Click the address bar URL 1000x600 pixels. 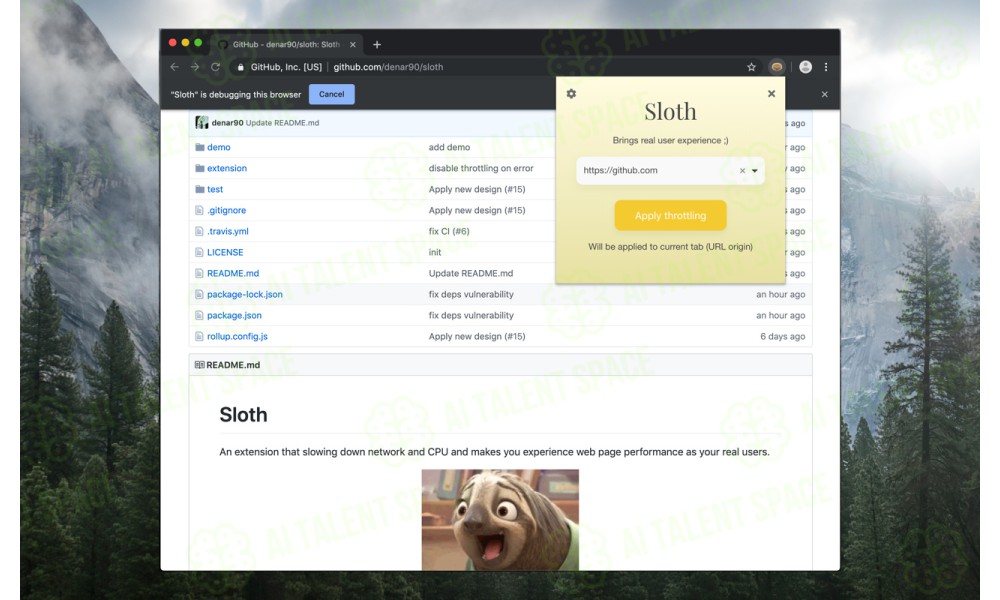click(388, 67)
